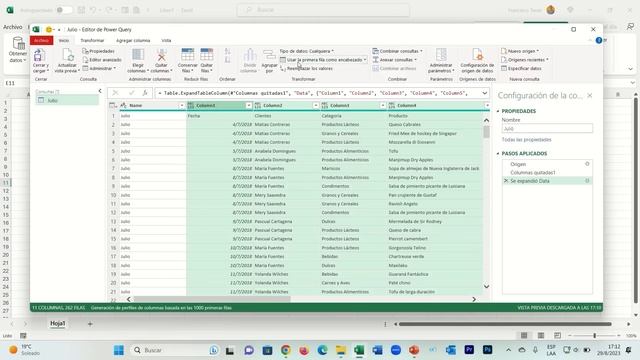
Task: Expand the formula bar
Action: pyautogui.click(x=484, y=93)
